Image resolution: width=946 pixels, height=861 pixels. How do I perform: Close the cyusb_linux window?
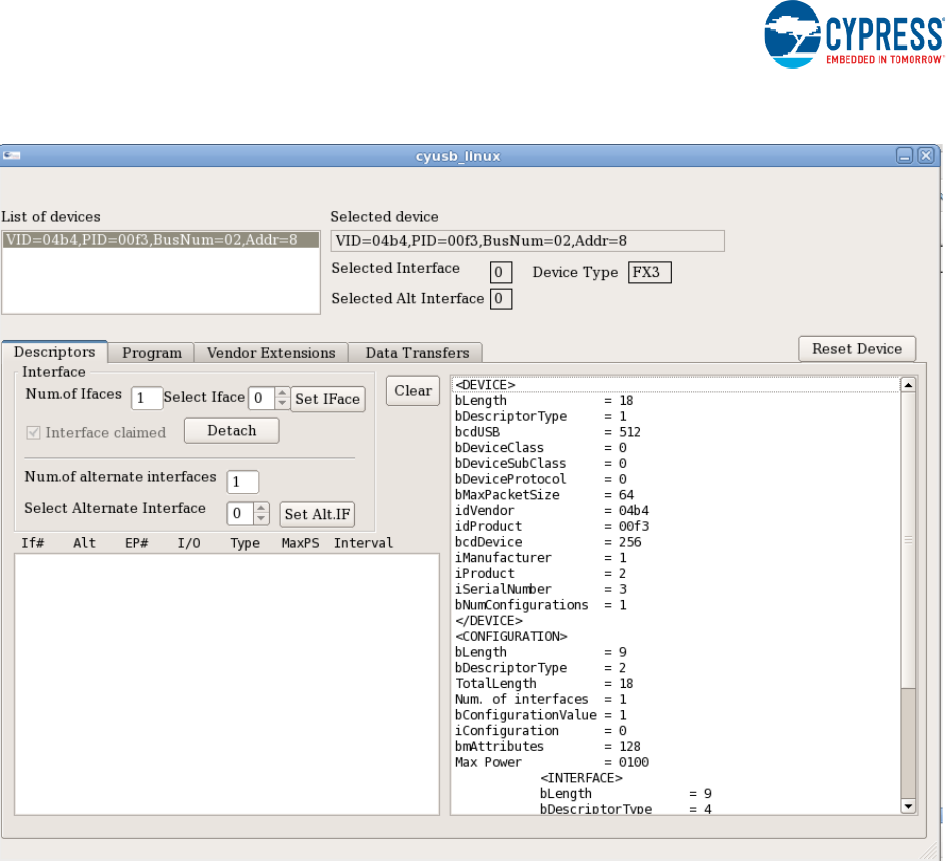925,156
